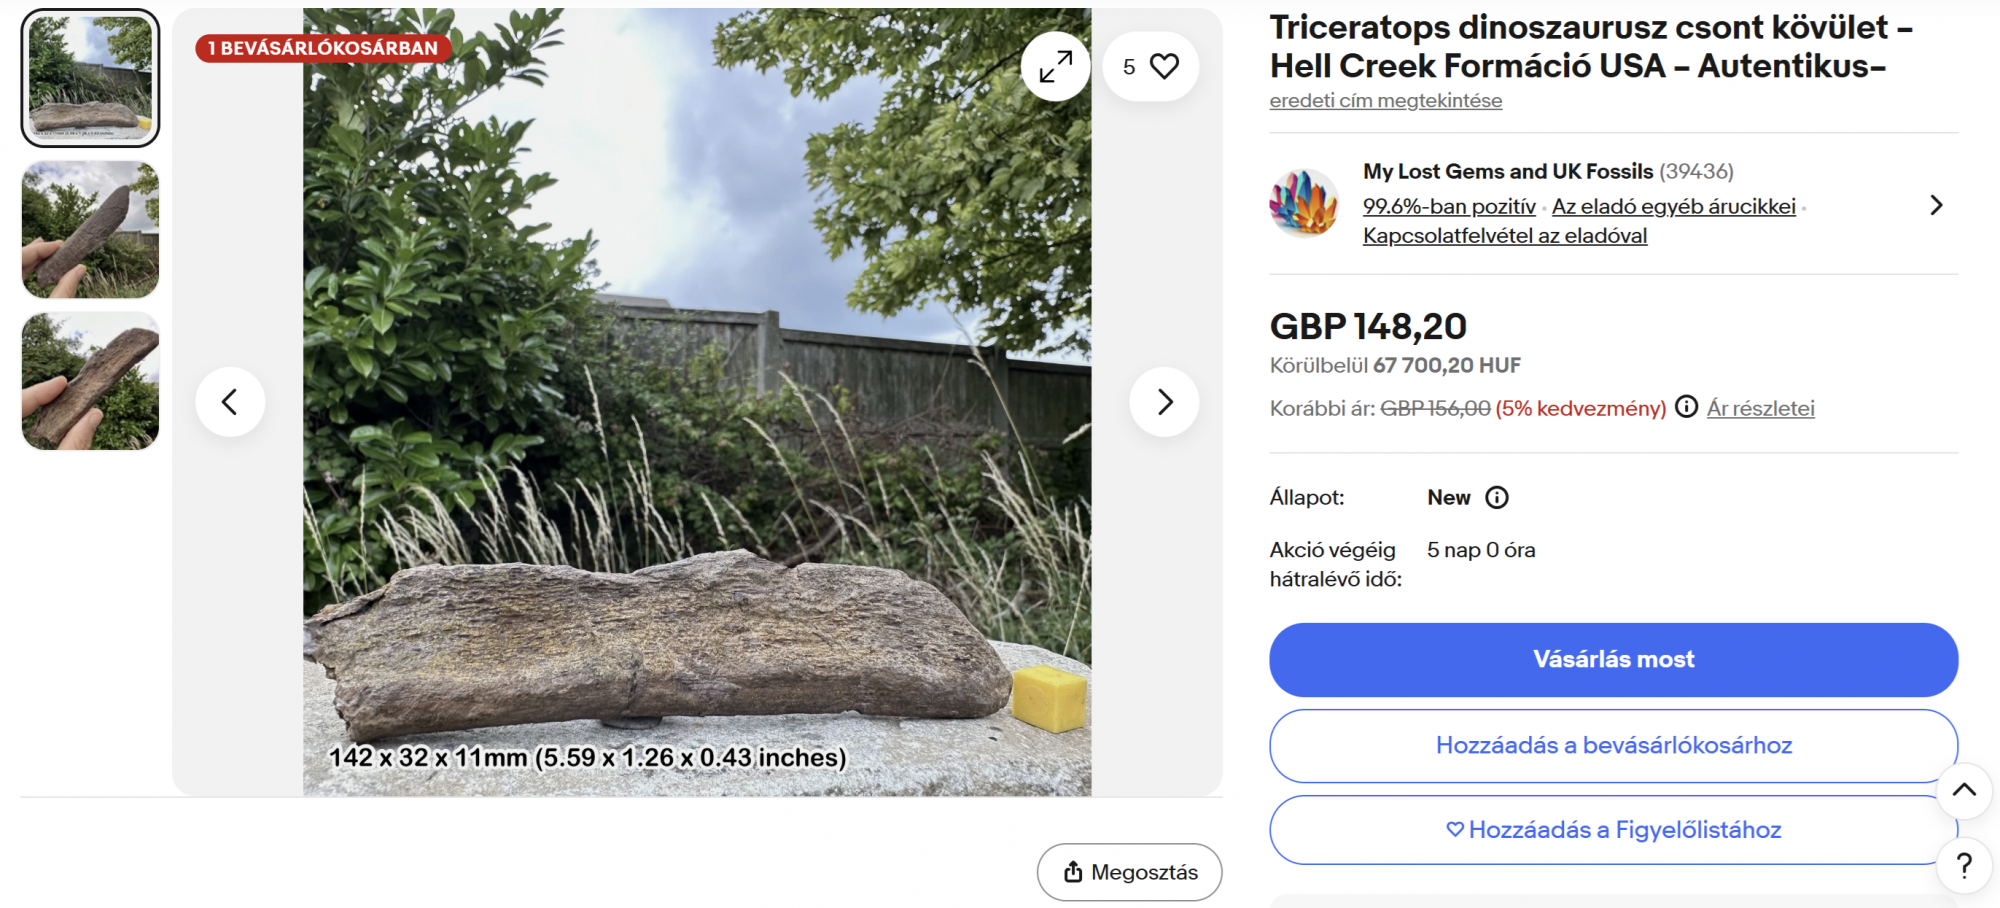The height and width of the screenshot is (908, 2000).
Task: Click the seller's colorful avatar logo
Action: (x=1304, y=203)
